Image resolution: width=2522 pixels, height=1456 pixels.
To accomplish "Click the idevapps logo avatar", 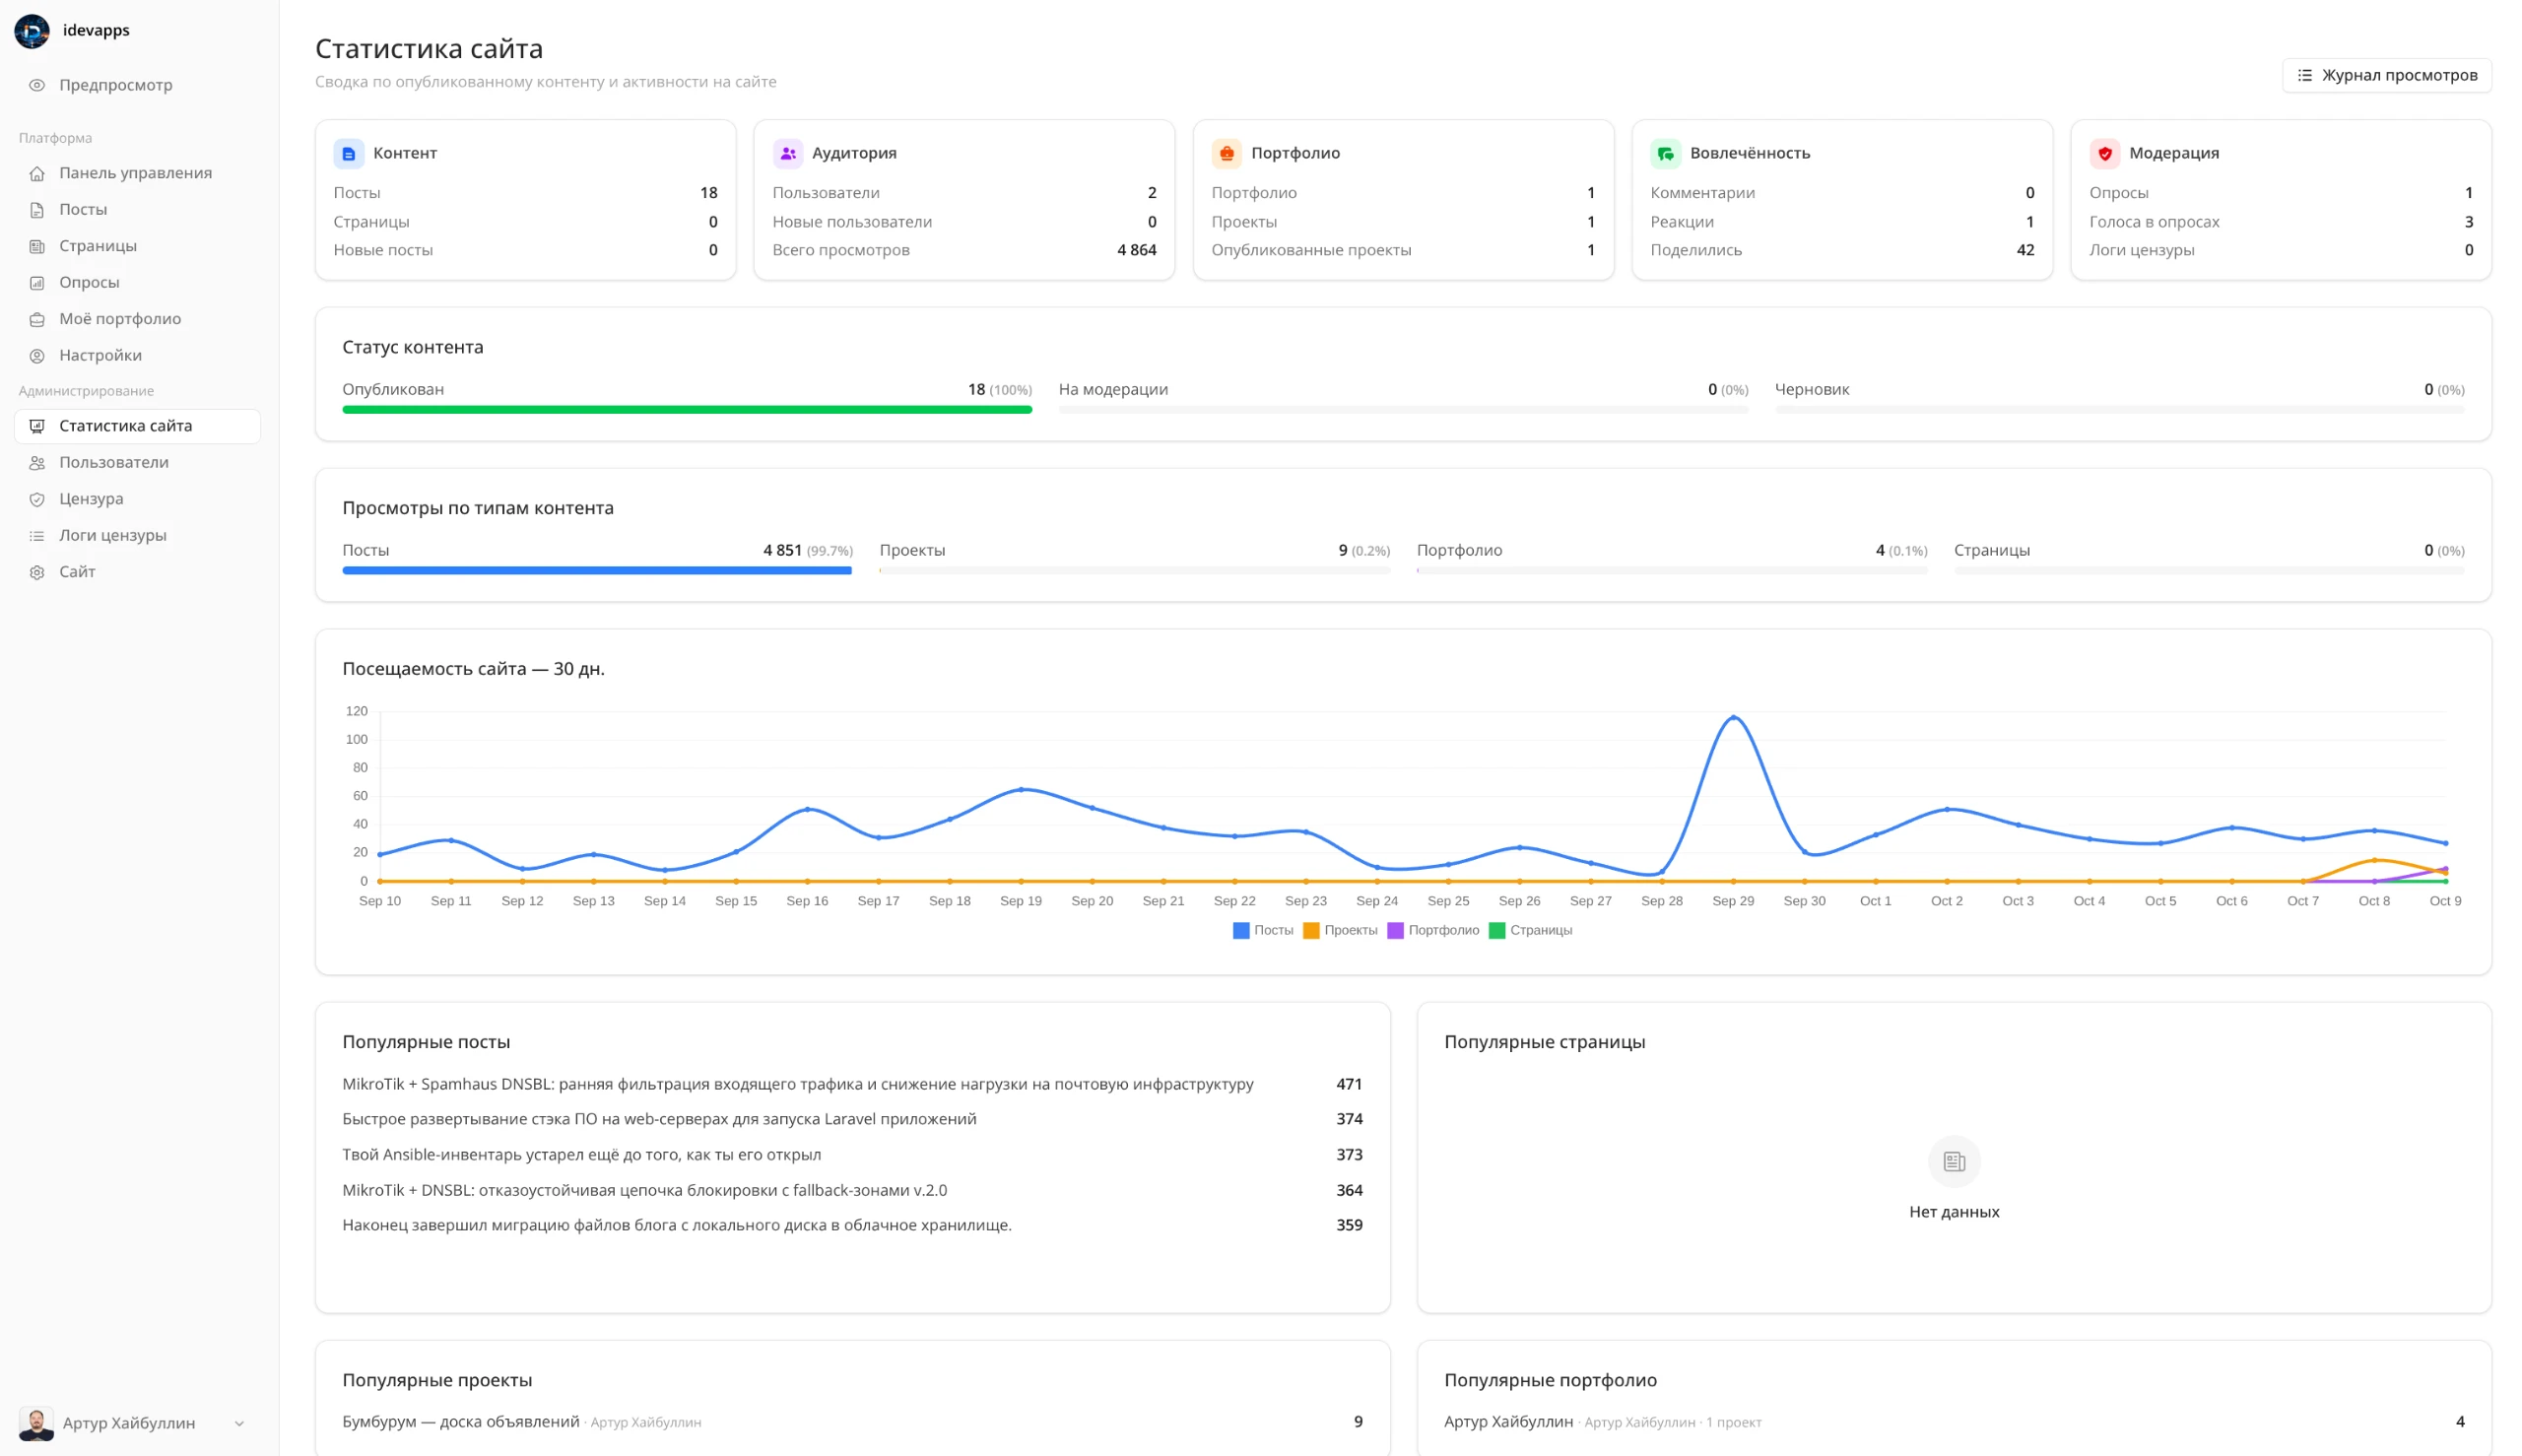I will (32, 31).
